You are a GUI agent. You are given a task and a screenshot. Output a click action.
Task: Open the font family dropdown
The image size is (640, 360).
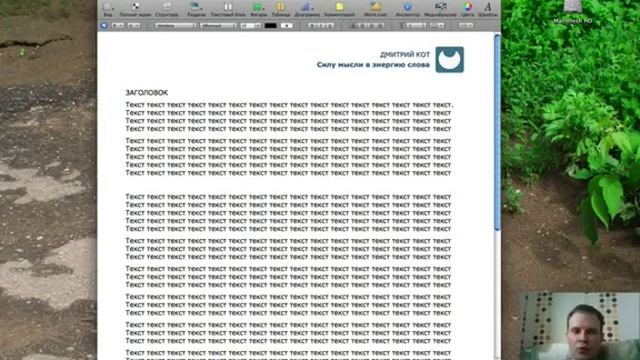tap(176, 25)
